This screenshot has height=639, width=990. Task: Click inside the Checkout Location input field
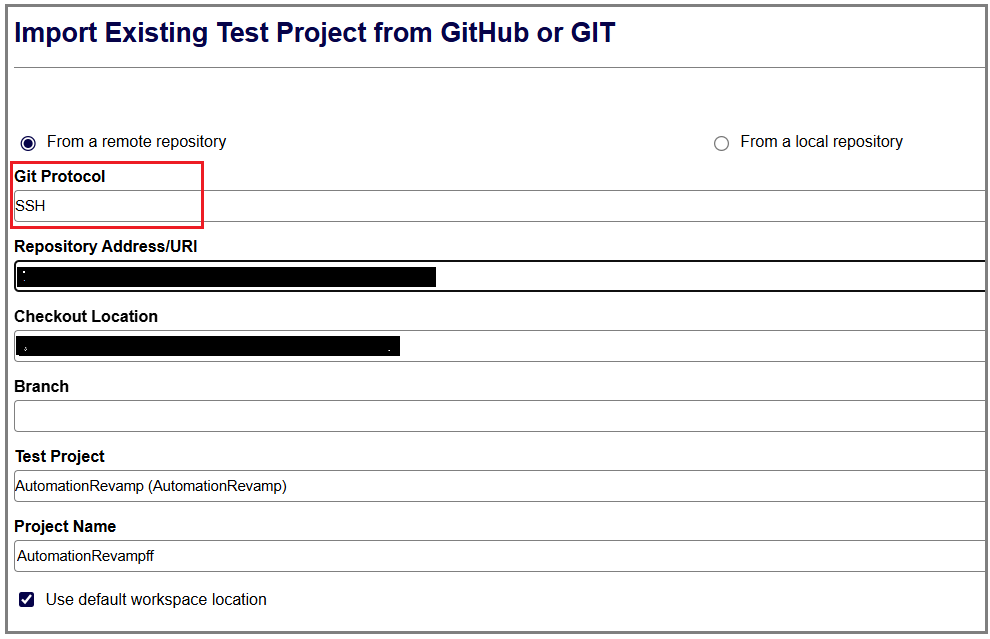(700, 346)
